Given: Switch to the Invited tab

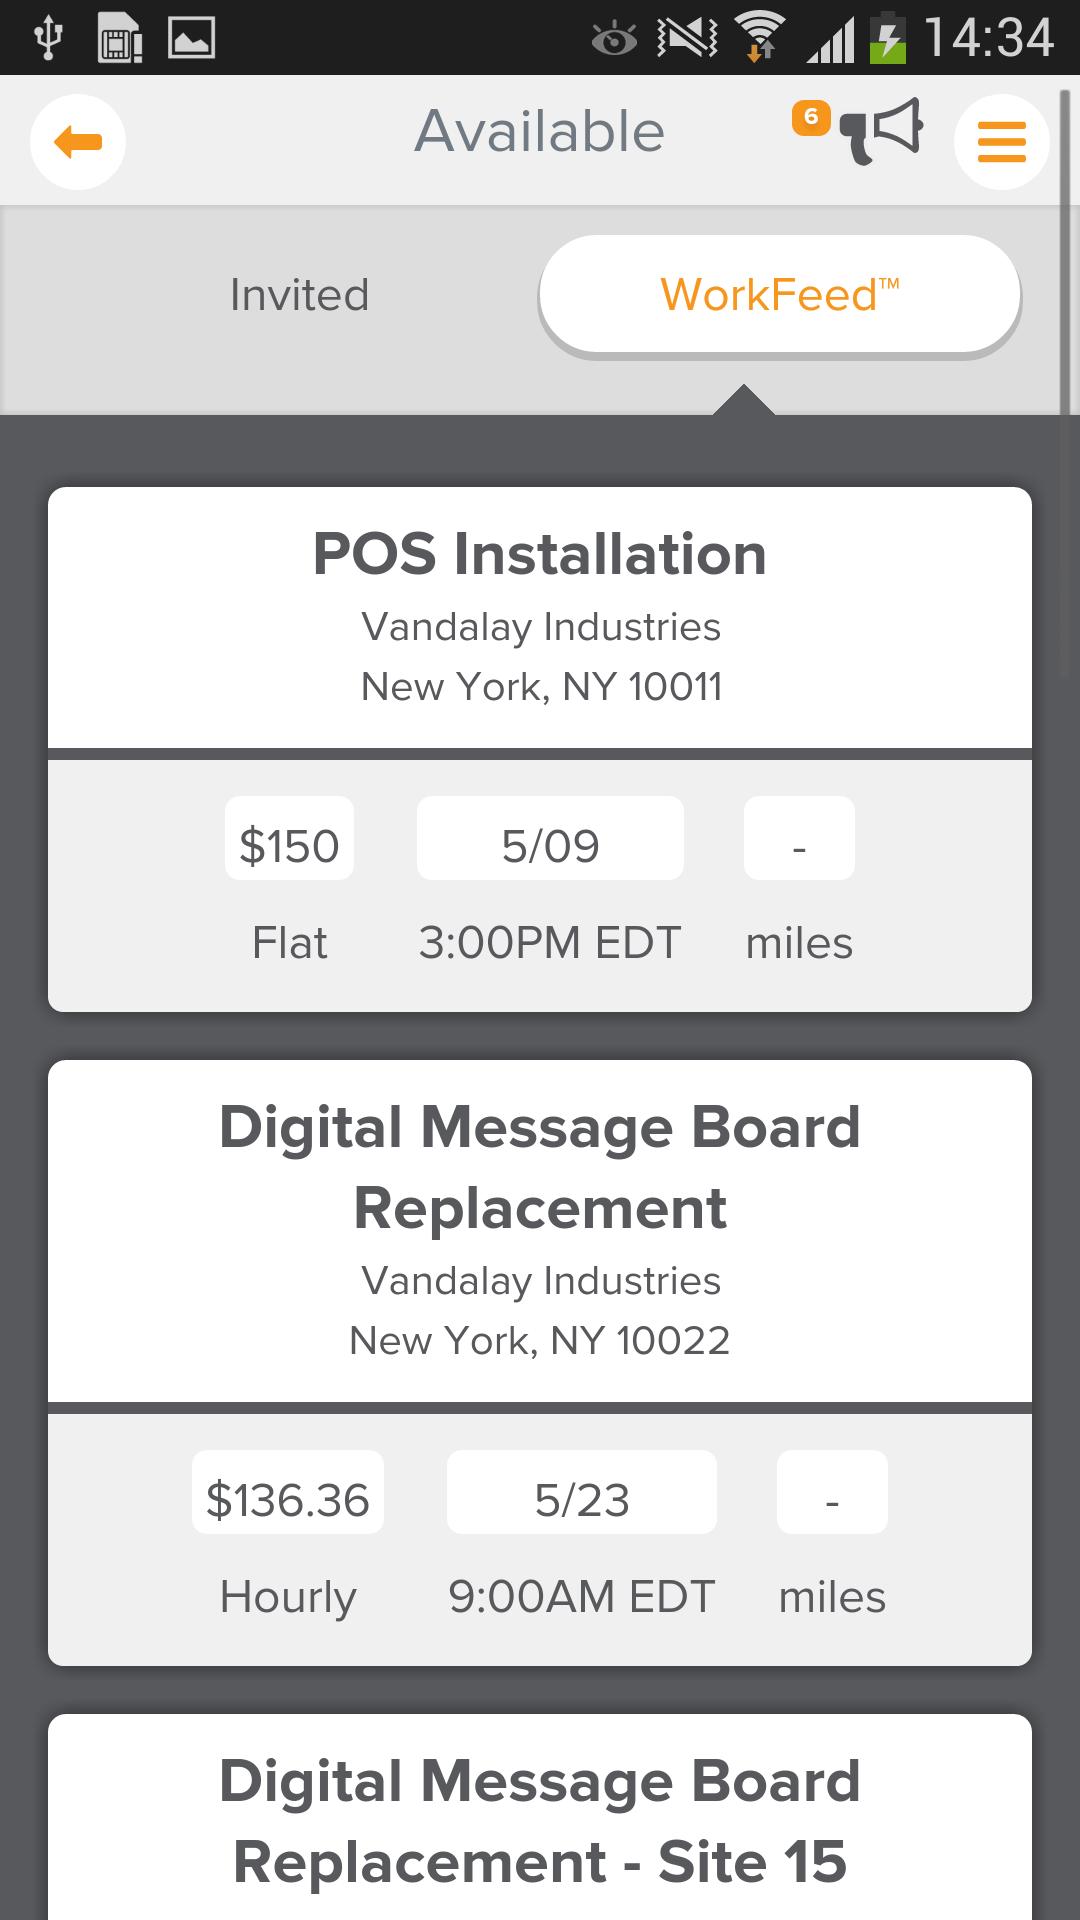Looking at the screenshot, I should [x=299, y=295].
